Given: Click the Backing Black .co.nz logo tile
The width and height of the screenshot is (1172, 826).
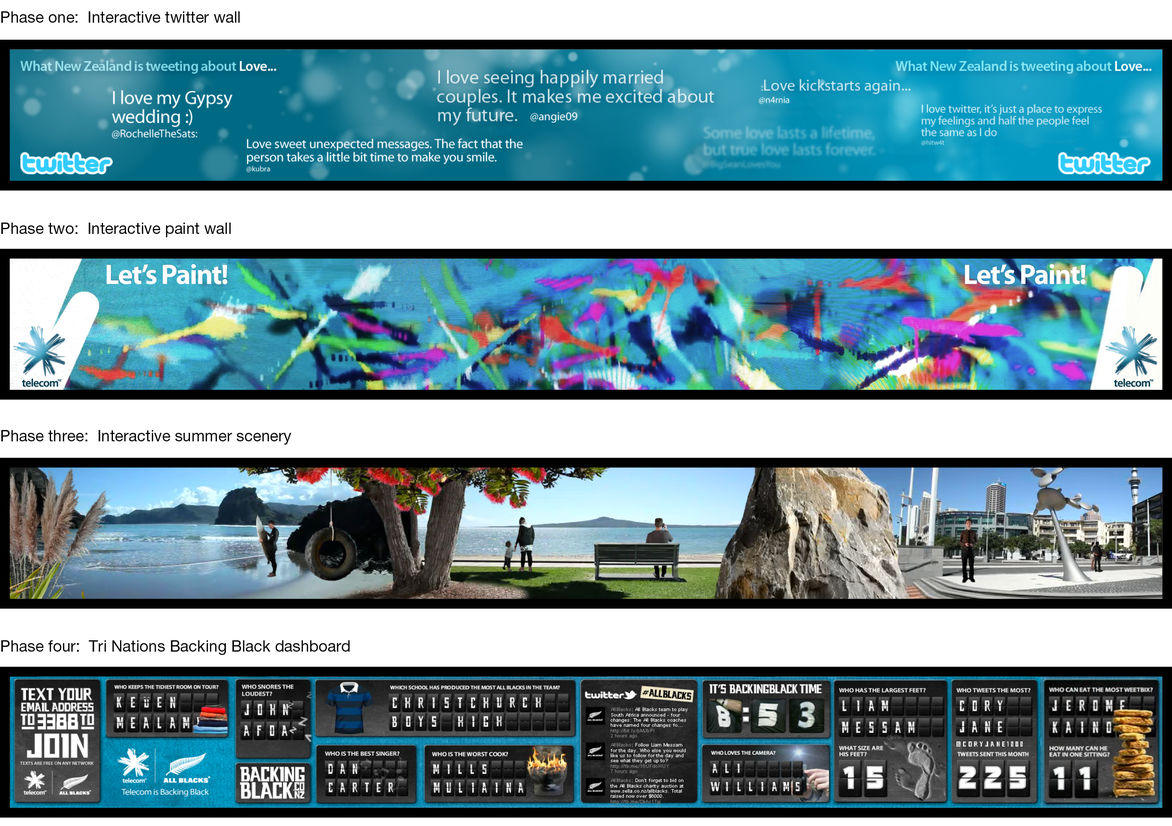Looking at the screenshot, I should point(272,782).
